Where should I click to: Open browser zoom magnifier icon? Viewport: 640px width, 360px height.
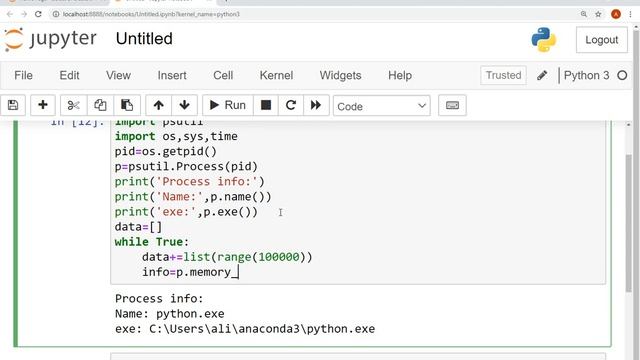click(584, 14)
